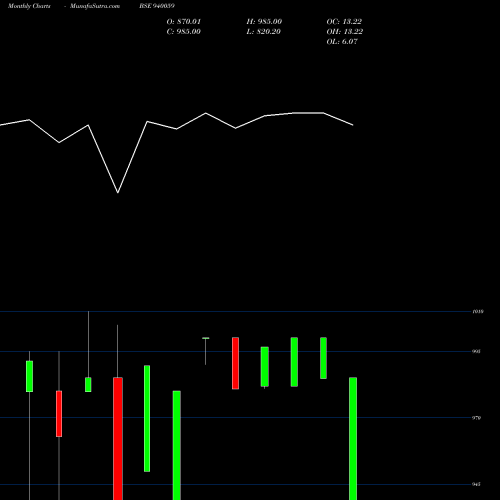
Task: Click the 970 price axis label
Action: pos(476,418)
